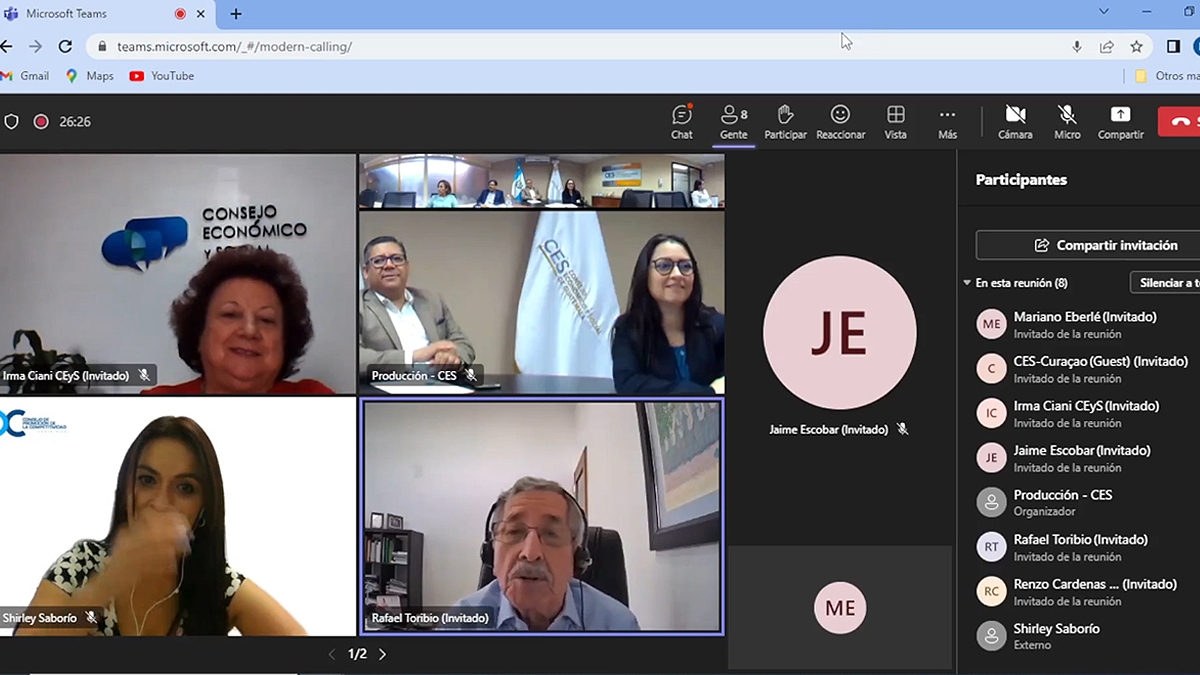Go to next page of video gallery
Viewport: 1200px width, 675px height.
382,654
